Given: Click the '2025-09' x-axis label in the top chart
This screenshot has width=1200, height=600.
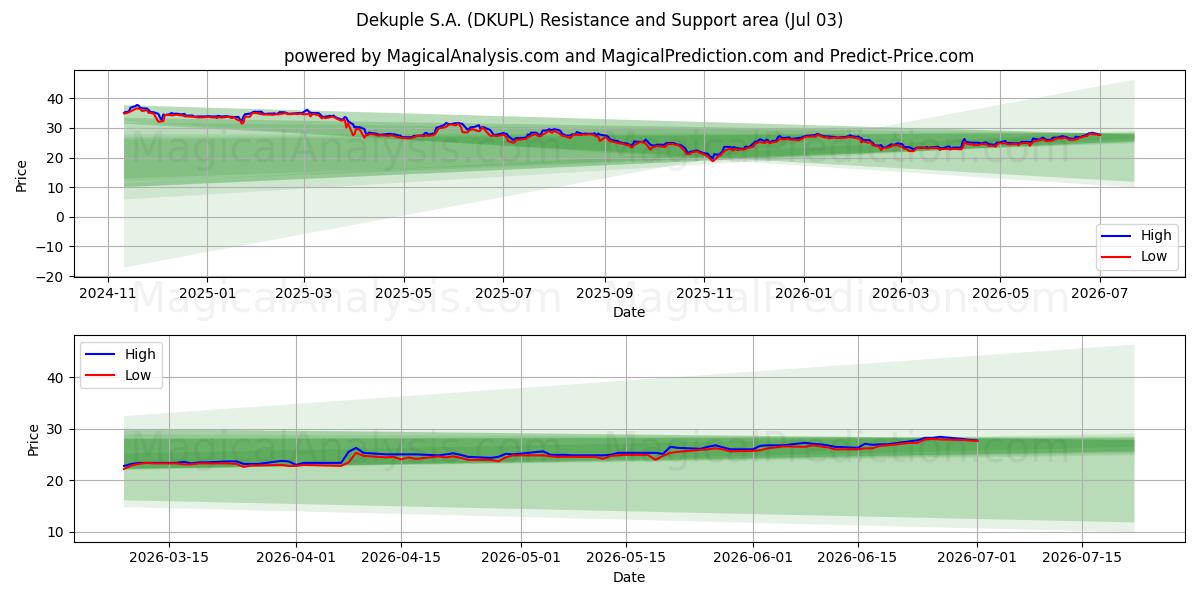Looking at the screenshot, I should coord(604,294).
